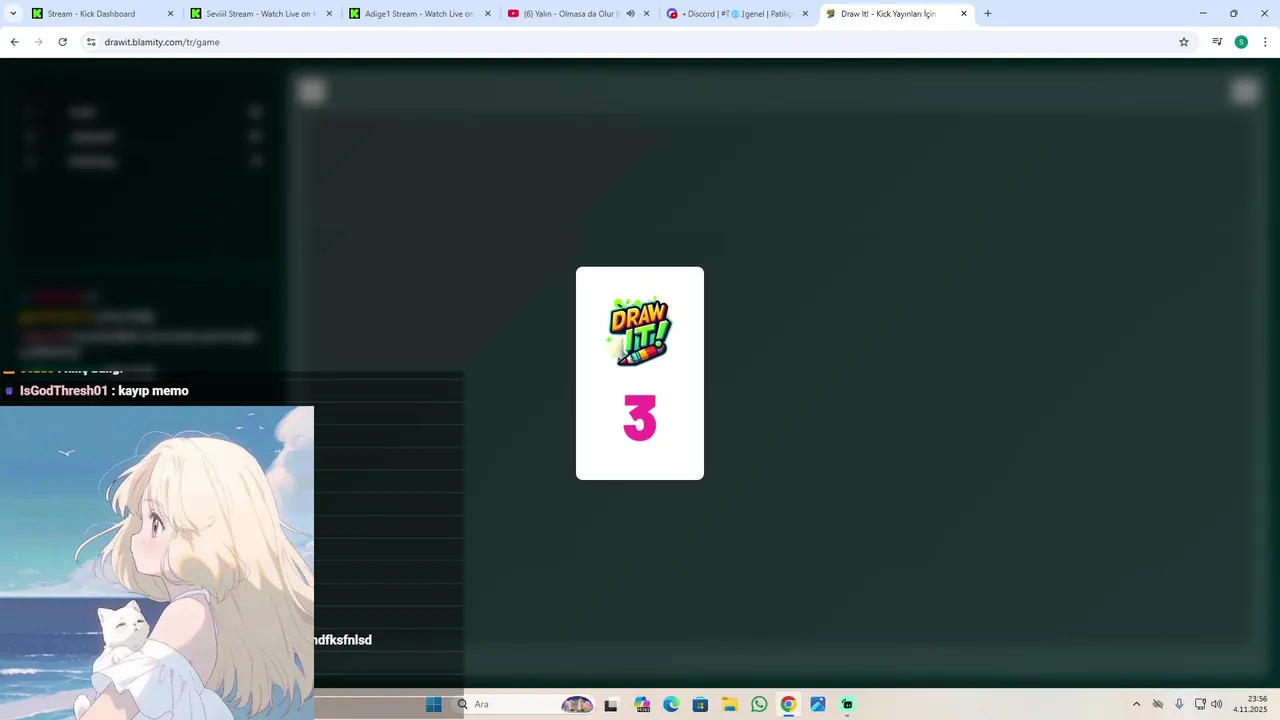Image resolution: width=1280 pixels, height=720 pixels.
Task: Open the clock showing 23:56
Action: [x=1250, y=704]
